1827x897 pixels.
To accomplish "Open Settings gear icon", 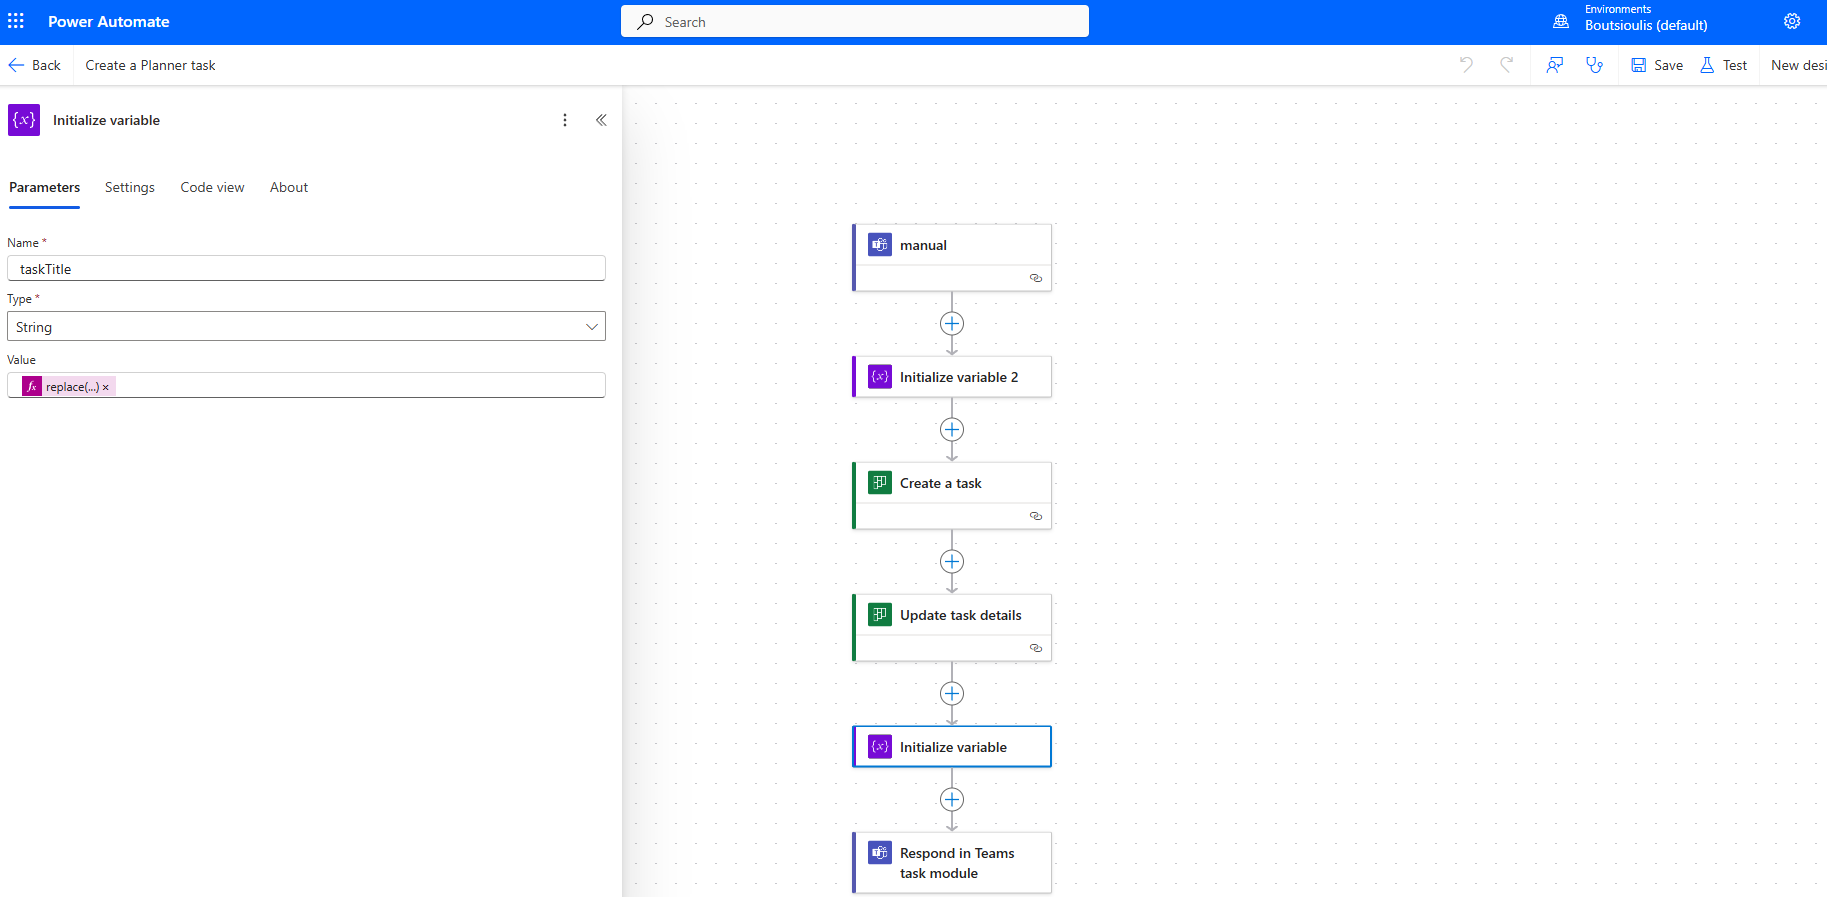I will point(1792,21).
